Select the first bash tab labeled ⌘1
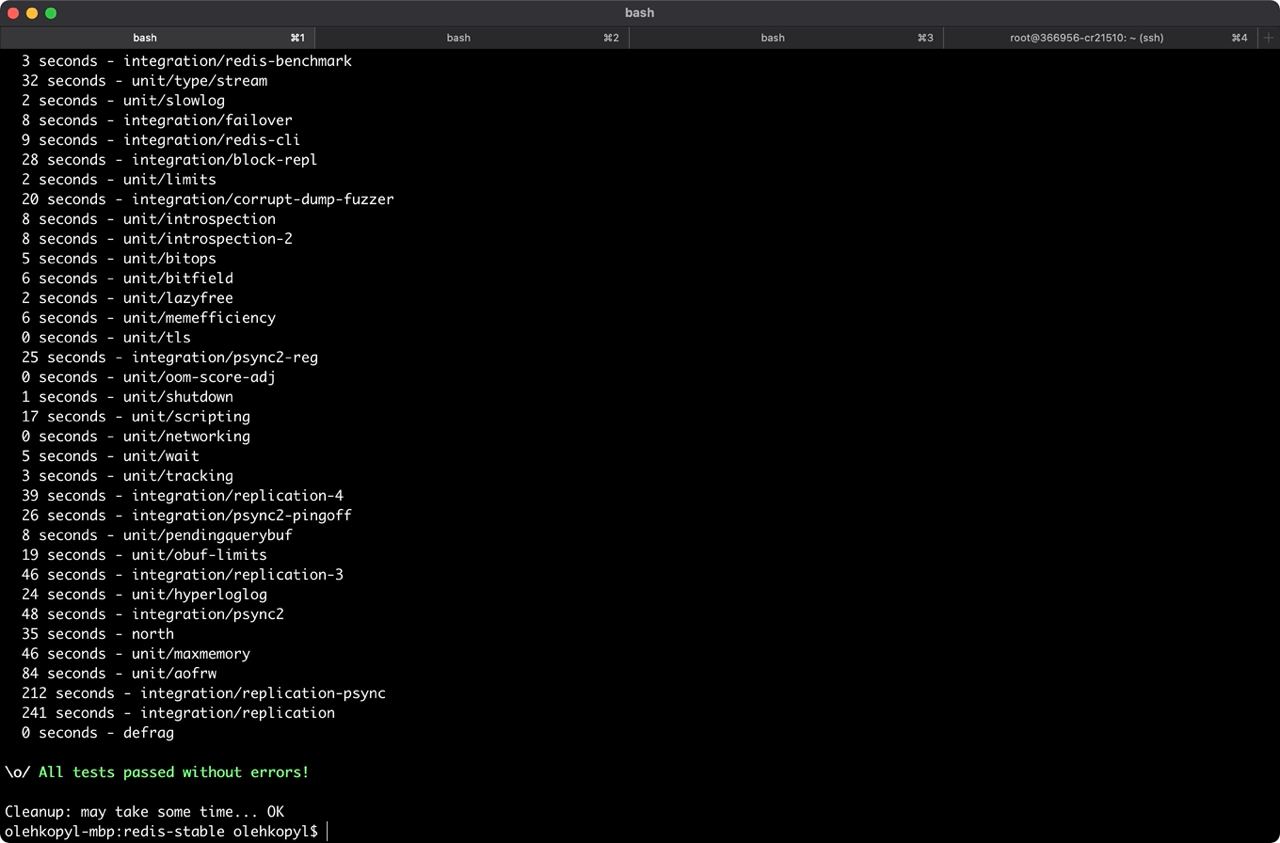 (x=145, y=38)
